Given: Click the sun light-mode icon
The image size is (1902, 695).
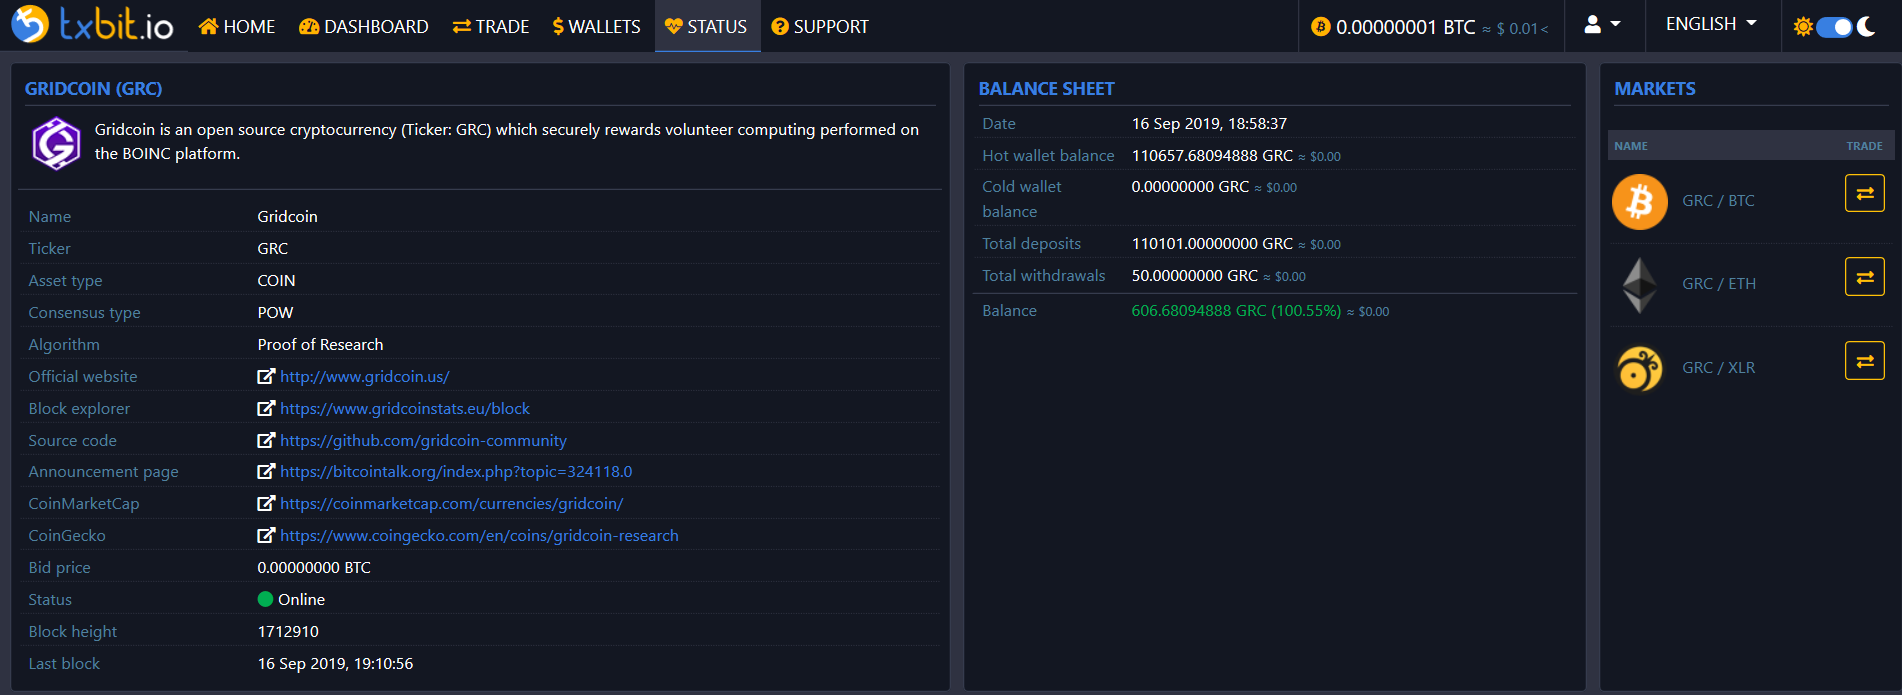Looking at the screenshot, I should coord(1803,27).
